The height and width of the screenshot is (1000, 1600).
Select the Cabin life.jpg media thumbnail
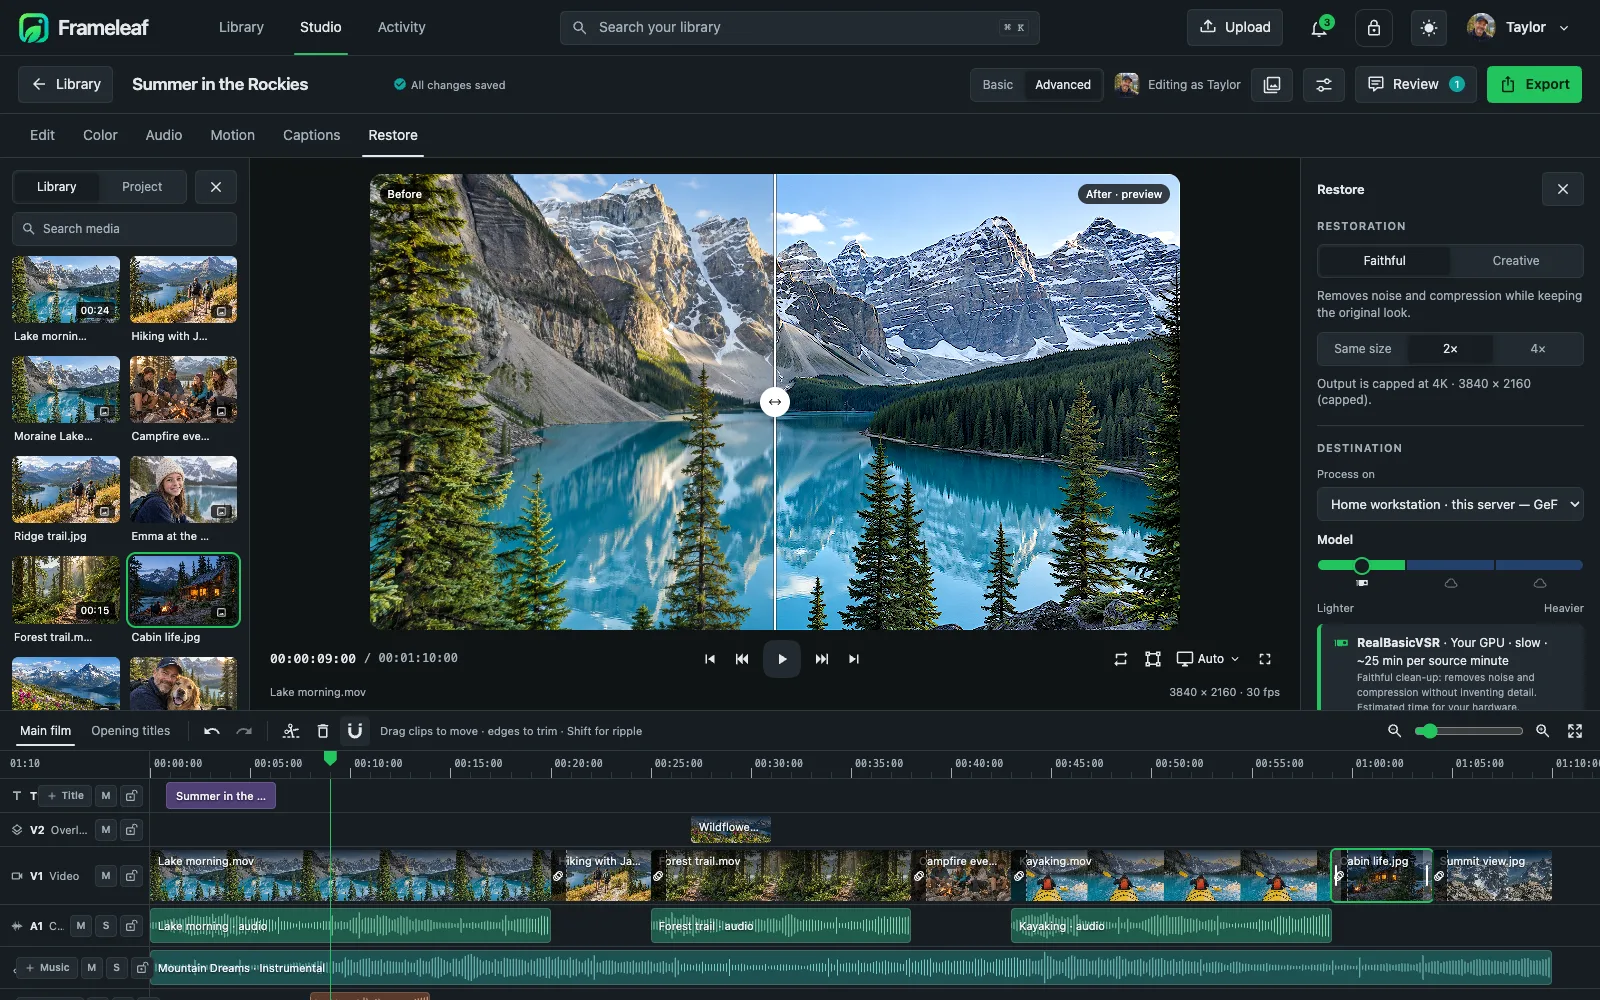click(x=183, y=590)
